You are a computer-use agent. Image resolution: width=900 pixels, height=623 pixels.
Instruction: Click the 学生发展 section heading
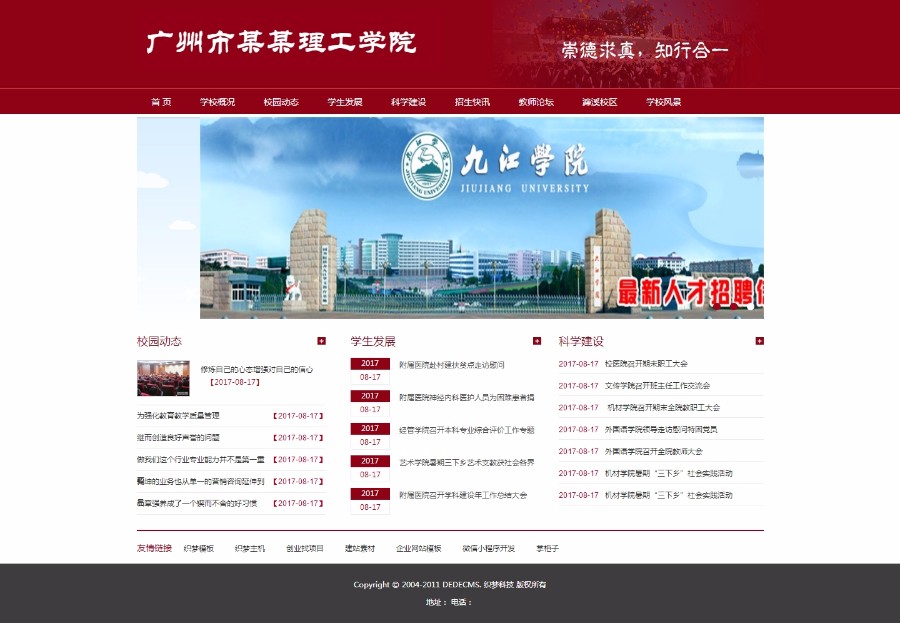click(x=373, y=341)
